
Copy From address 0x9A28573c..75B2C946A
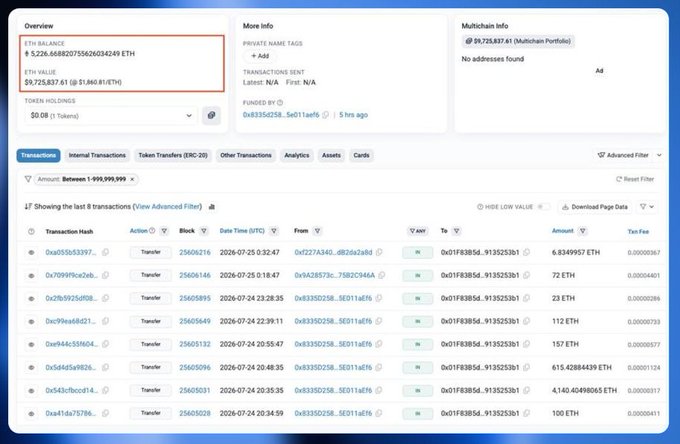coord(382,275)
